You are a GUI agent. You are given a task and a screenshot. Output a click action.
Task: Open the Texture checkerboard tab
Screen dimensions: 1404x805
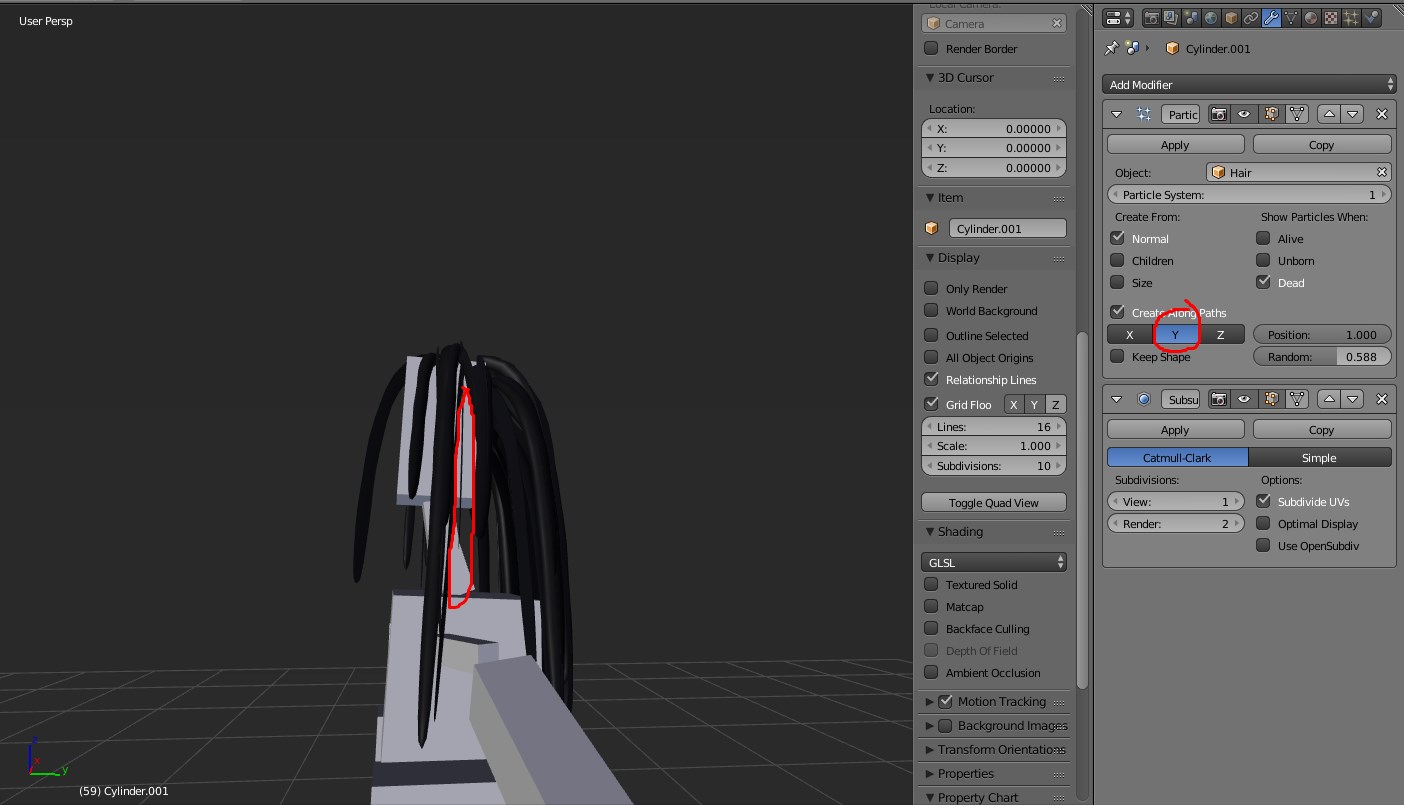coord(1332,18)
